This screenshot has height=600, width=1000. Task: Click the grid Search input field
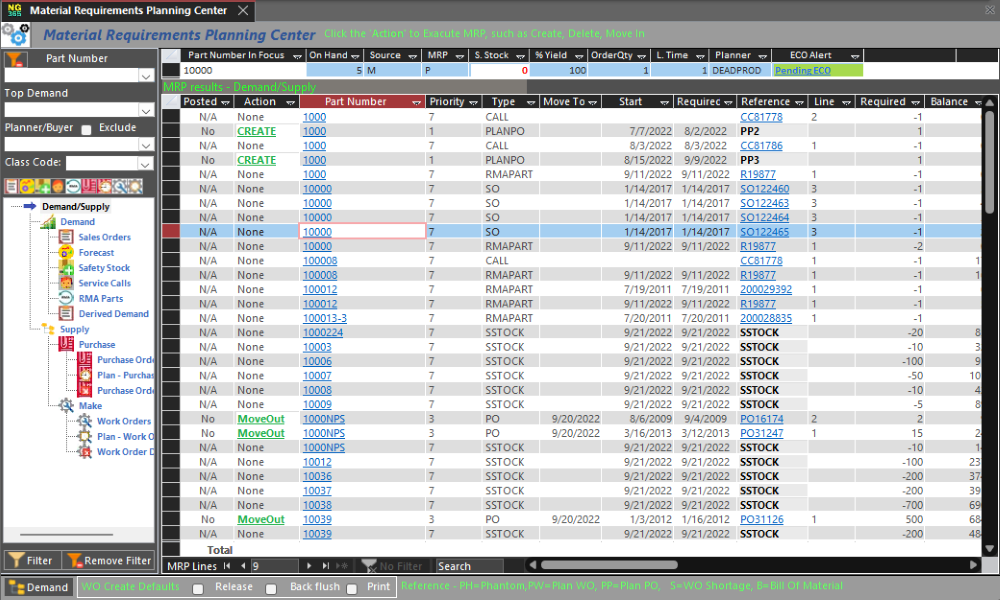point(469,566)
